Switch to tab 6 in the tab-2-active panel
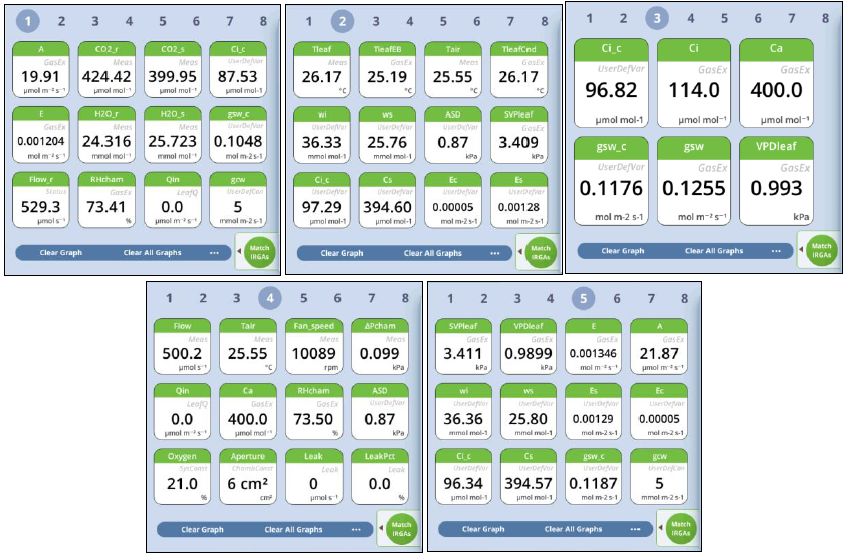 coord(476,22)
